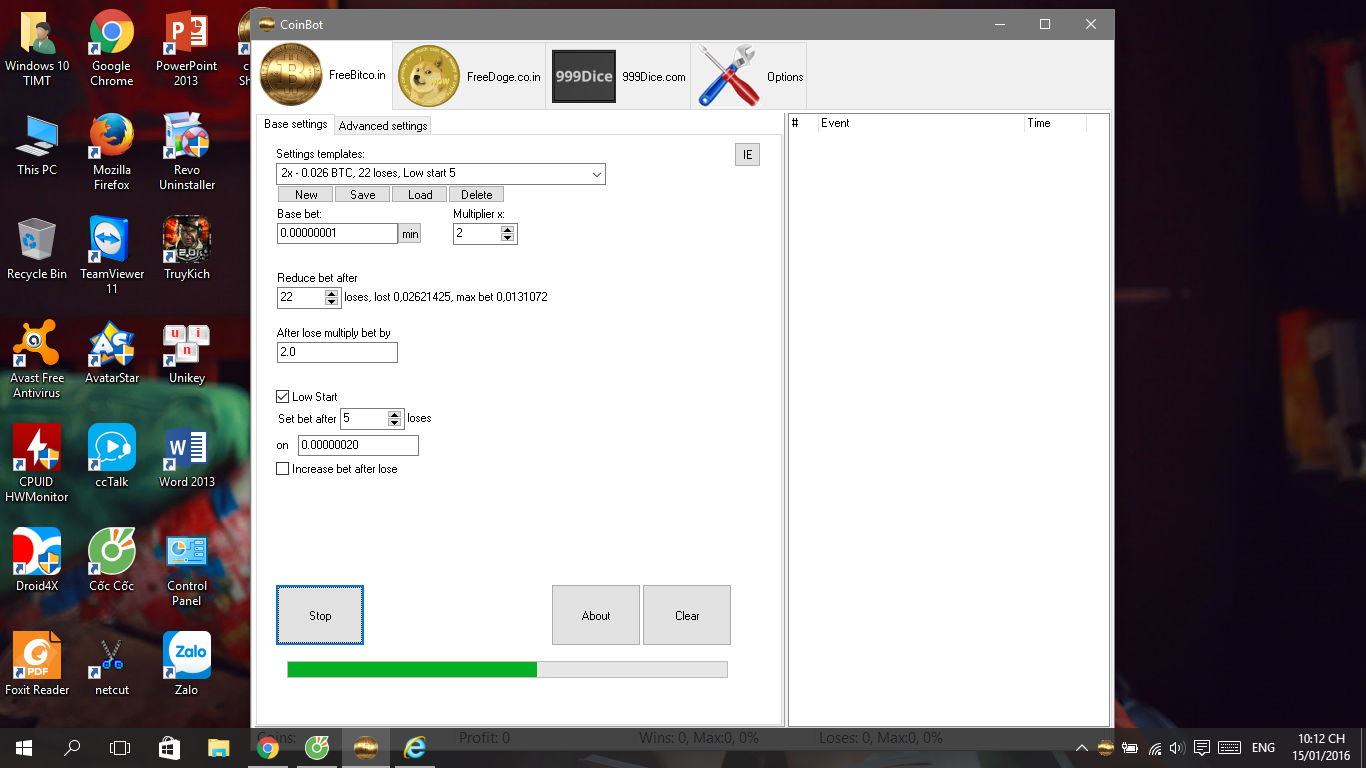
Task: Set base bet to min
Action: tap(410, 234)
